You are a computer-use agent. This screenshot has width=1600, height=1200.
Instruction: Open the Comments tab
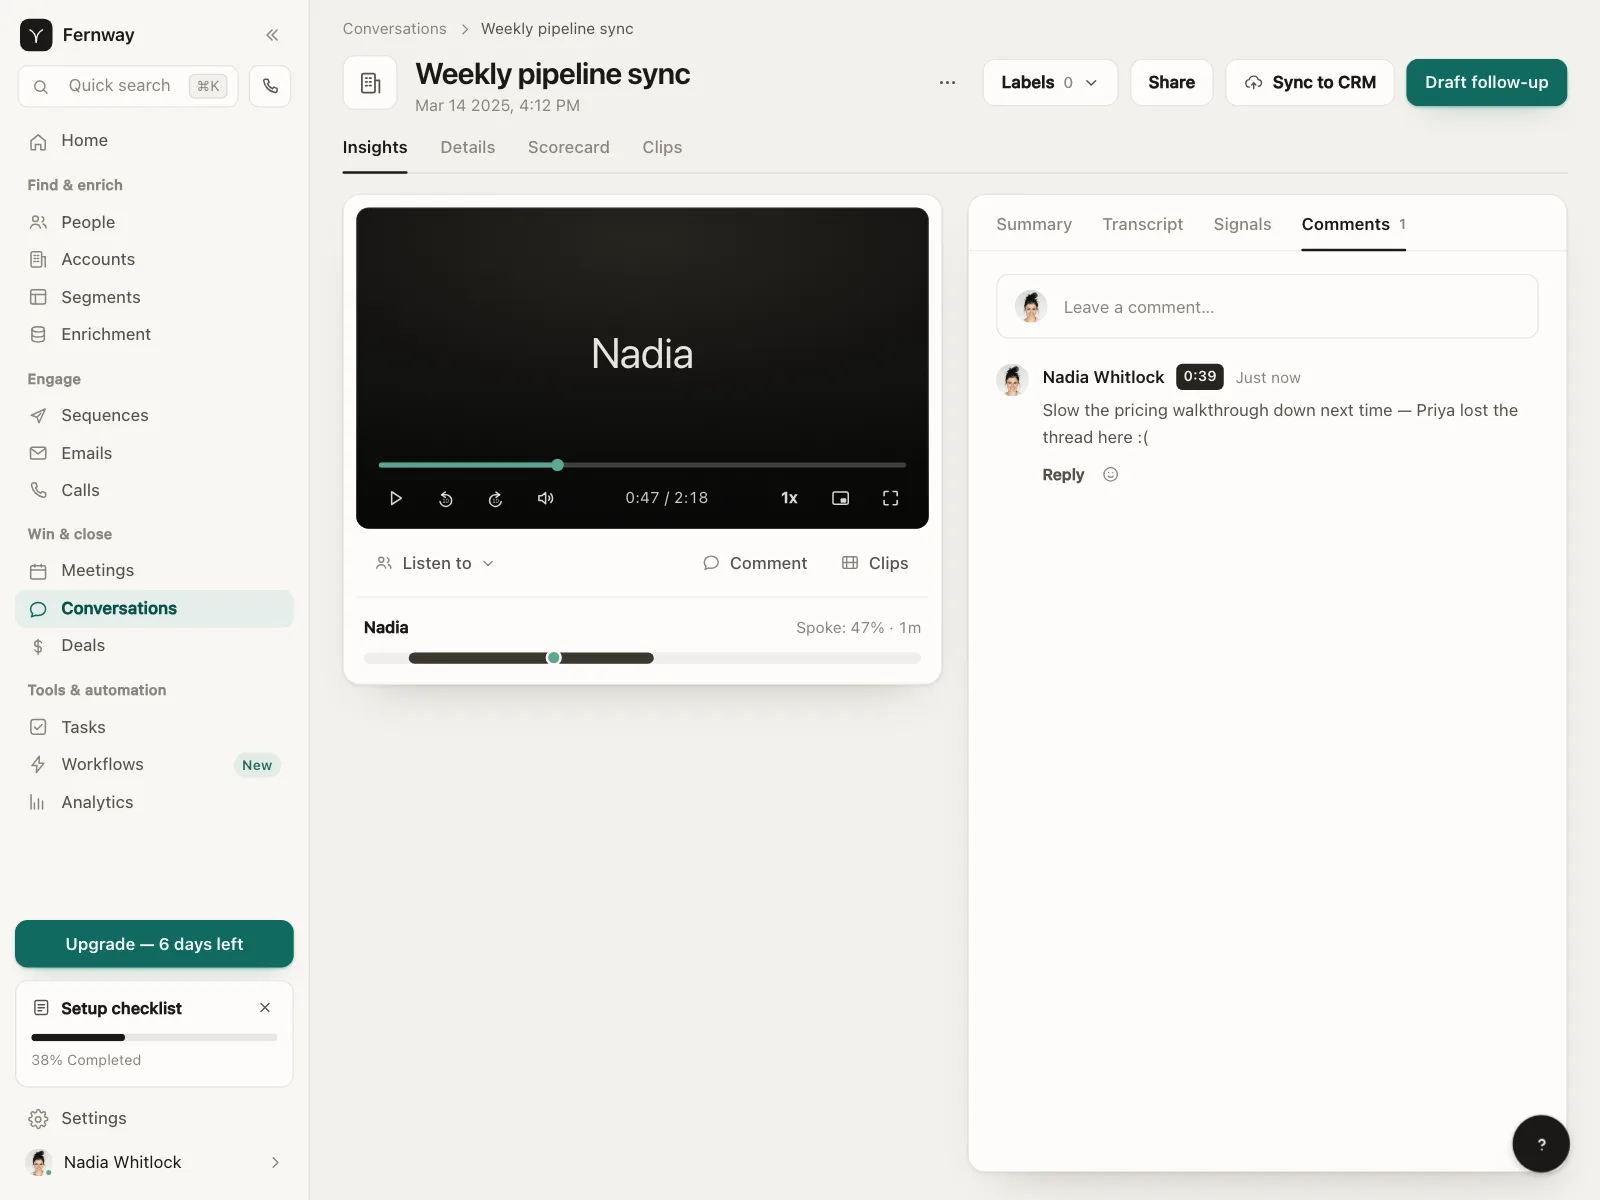[x=1353, y=225]
